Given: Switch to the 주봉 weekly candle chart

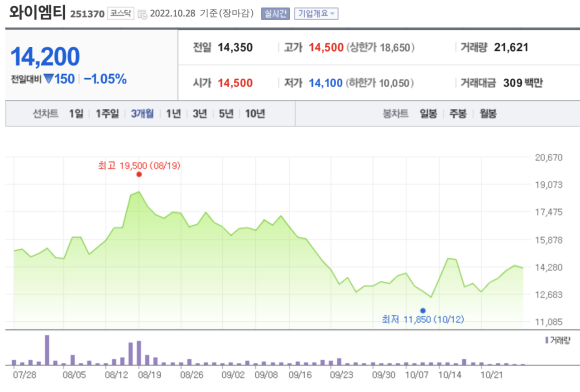Looking at the screenshot, I should [458, 114].
